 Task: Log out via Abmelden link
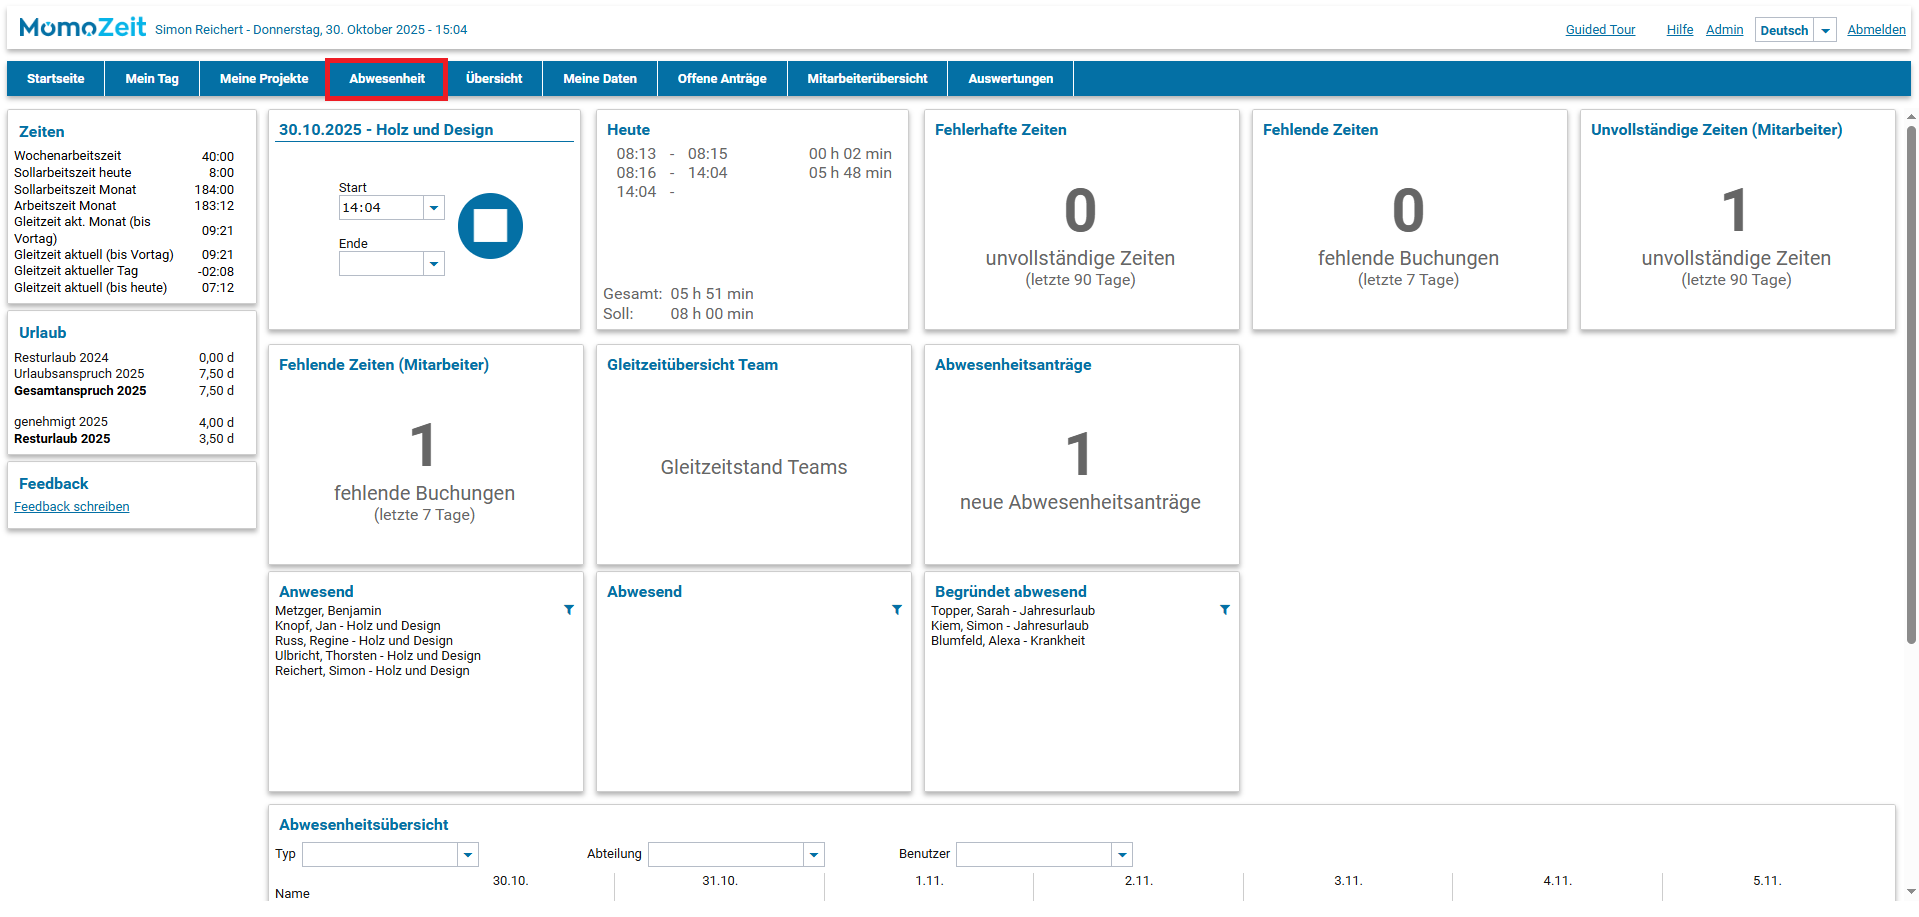[1876, 30]
